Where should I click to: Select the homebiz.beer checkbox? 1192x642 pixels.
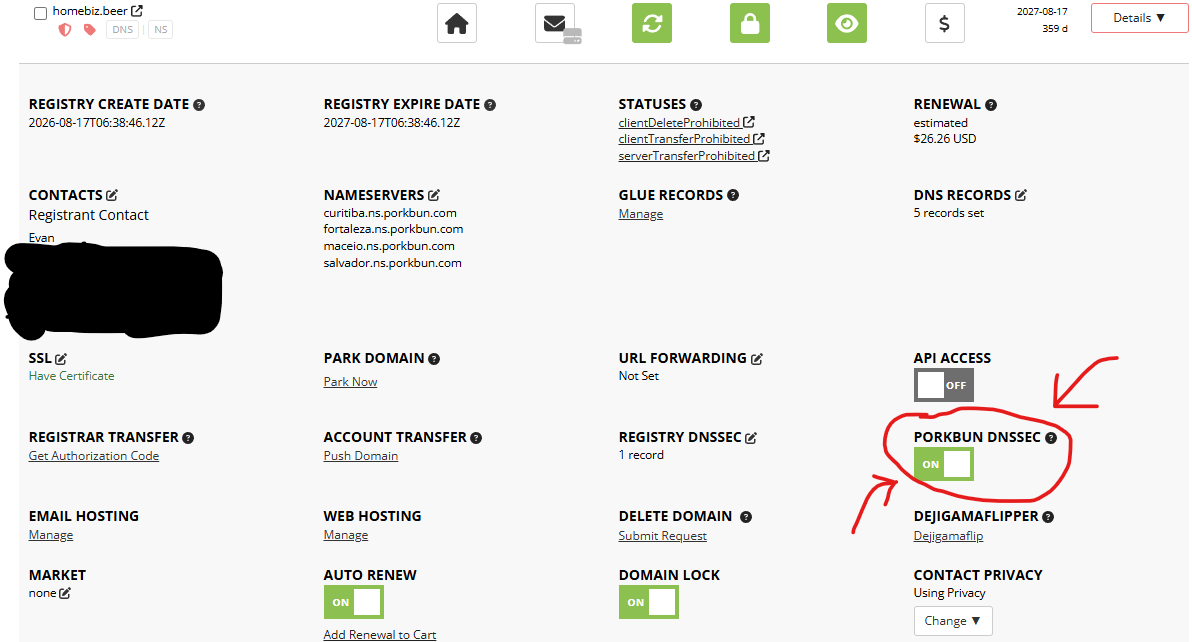click(40, 13)
